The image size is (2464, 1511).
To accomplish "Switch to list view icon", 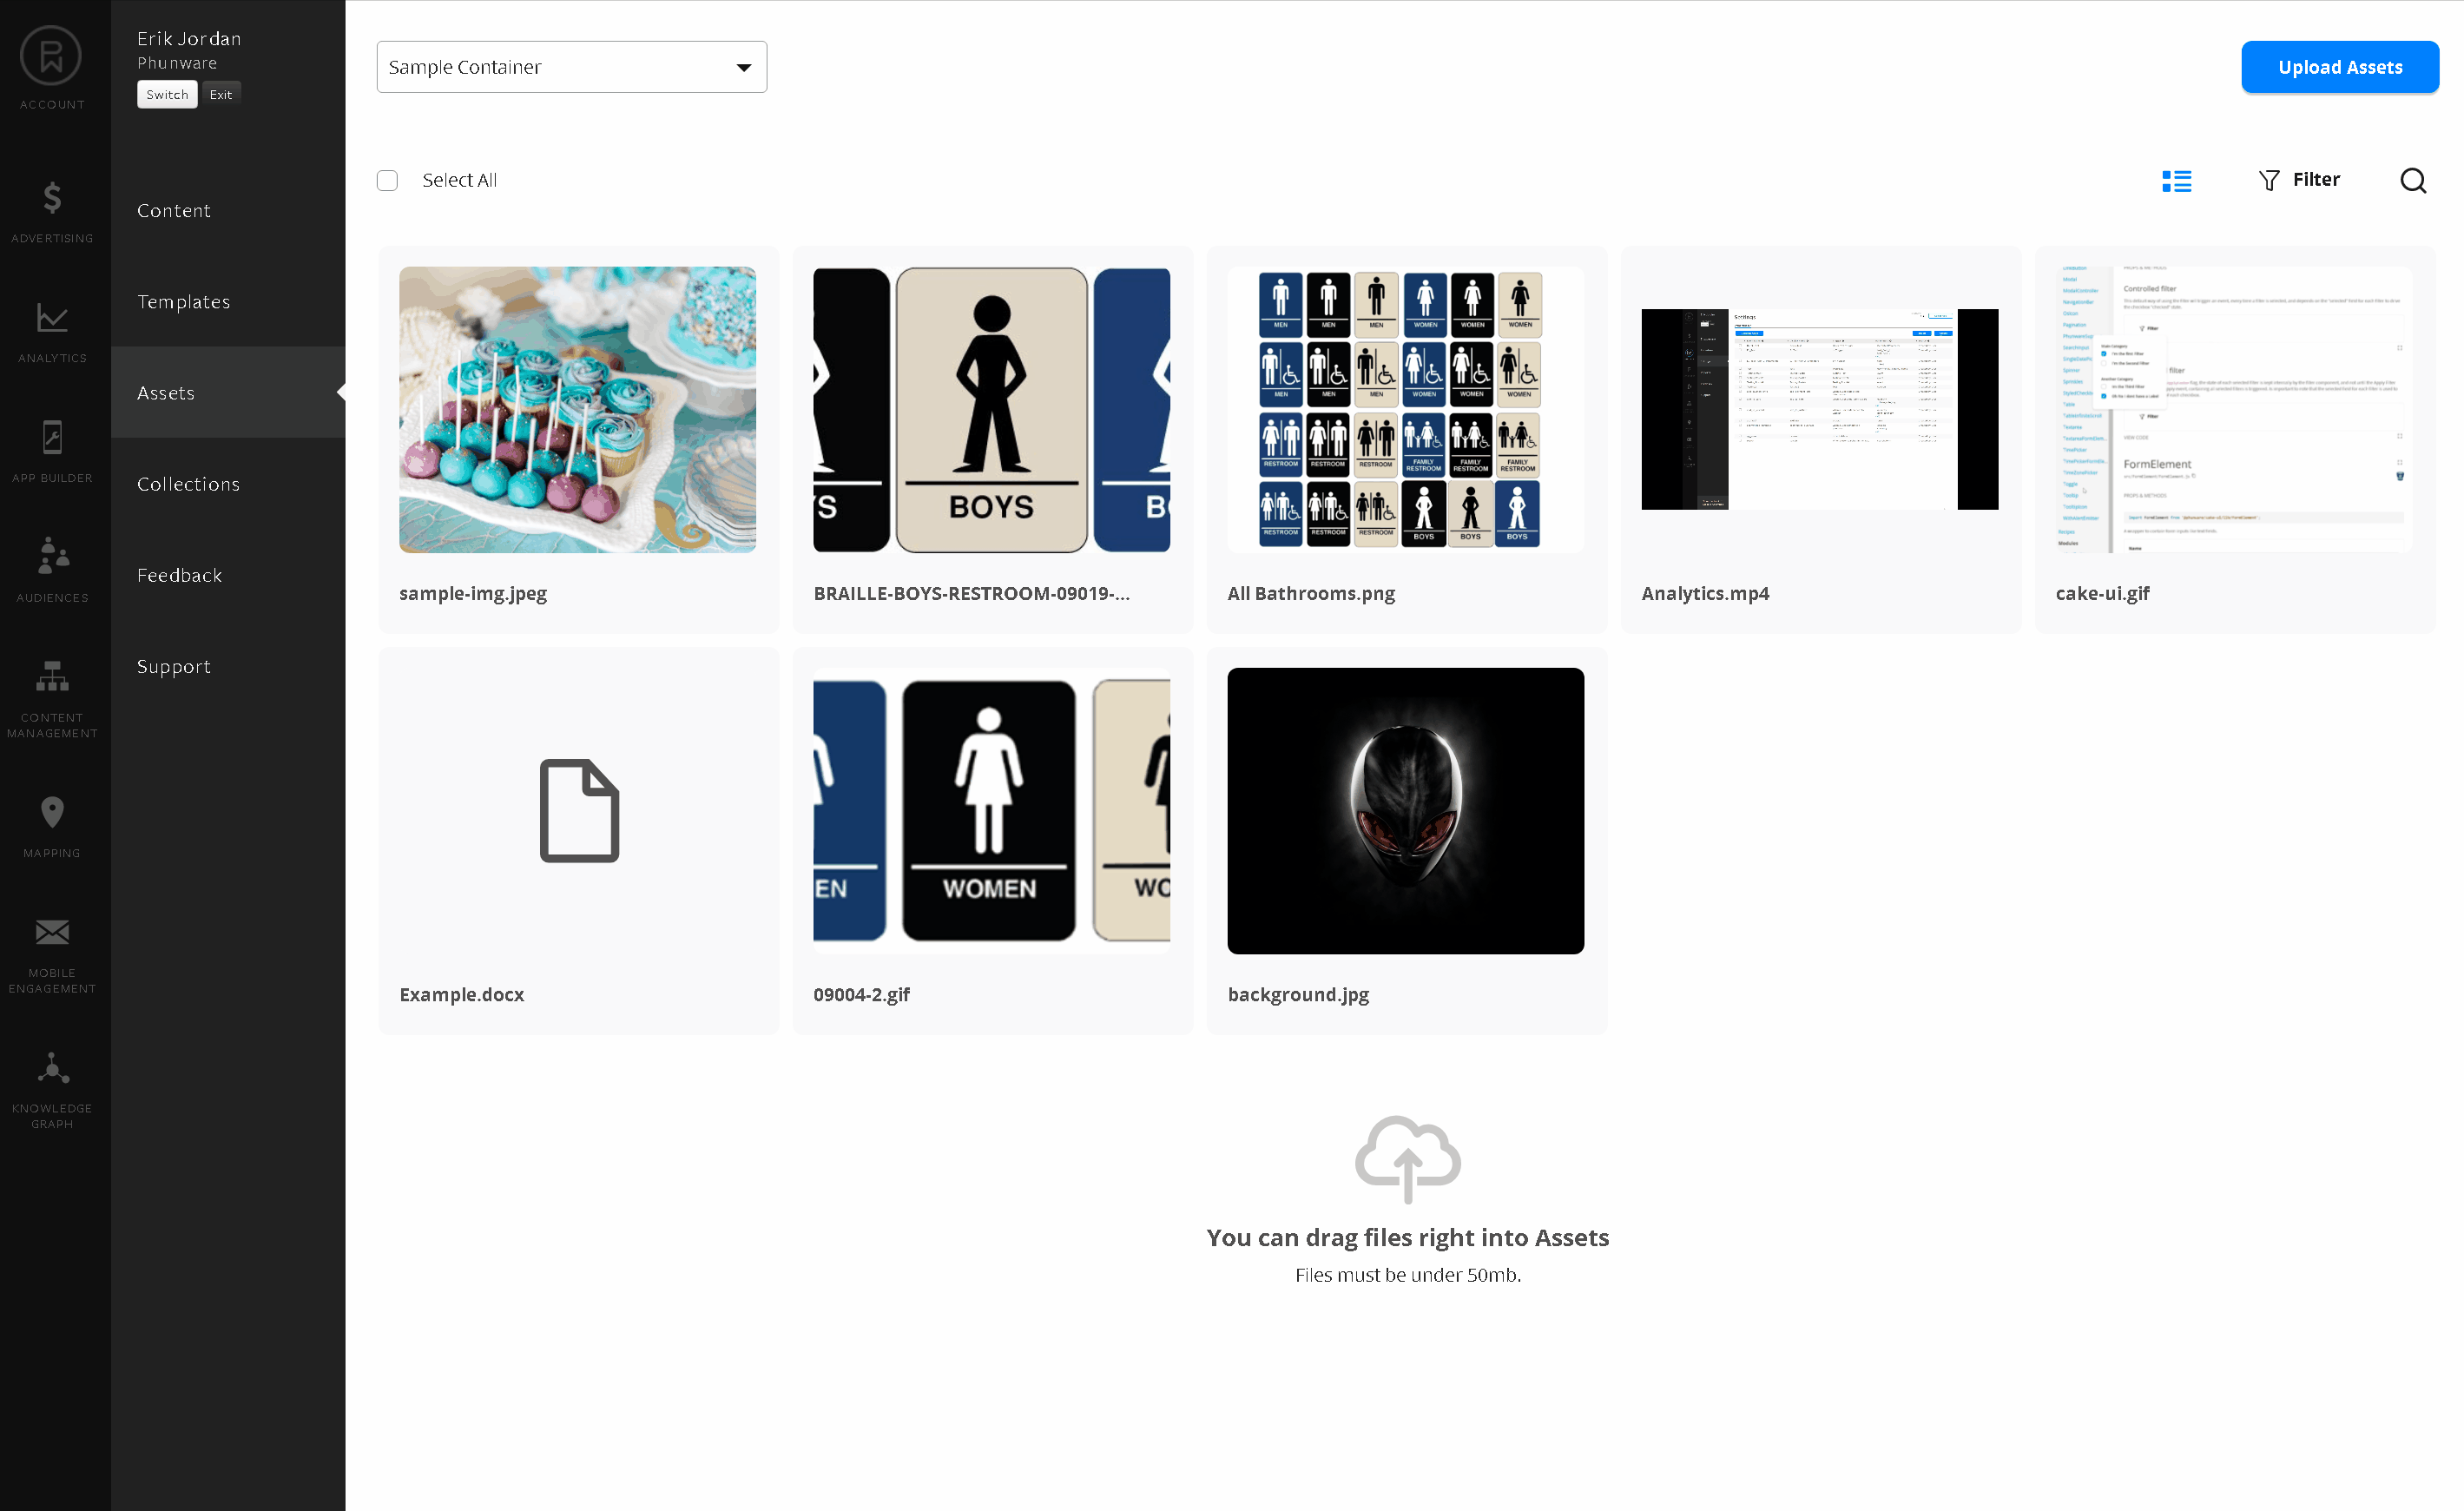I will pos(2176,181).
